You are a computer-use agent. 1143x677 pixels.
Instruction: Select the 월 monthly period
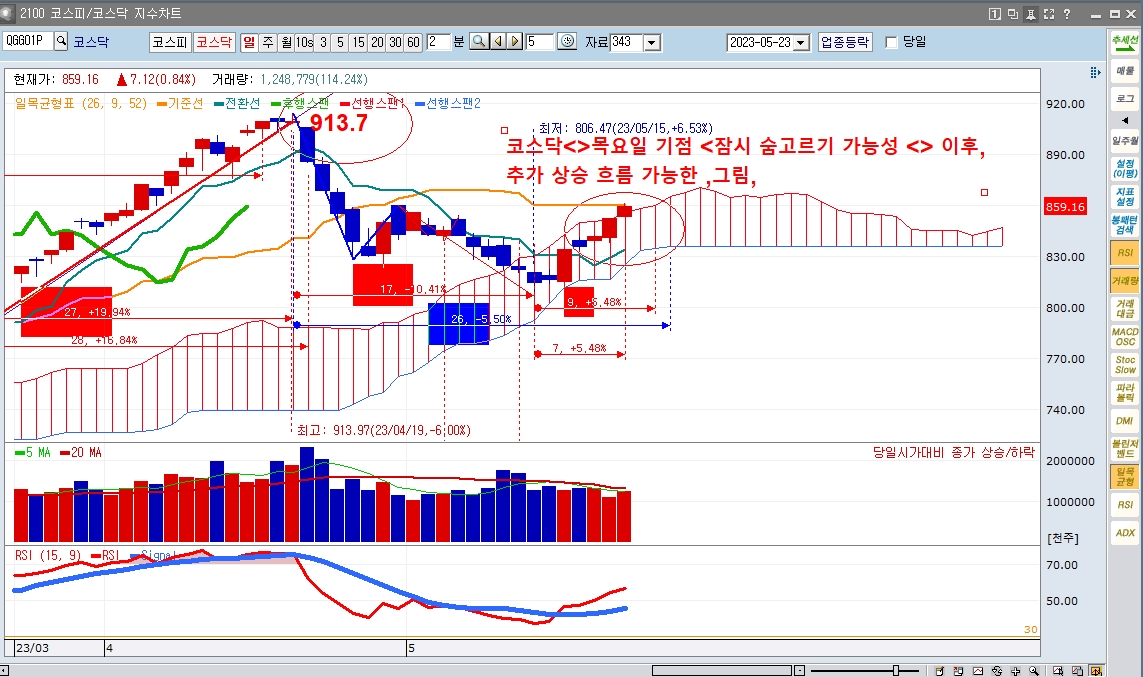pos(286,42)
